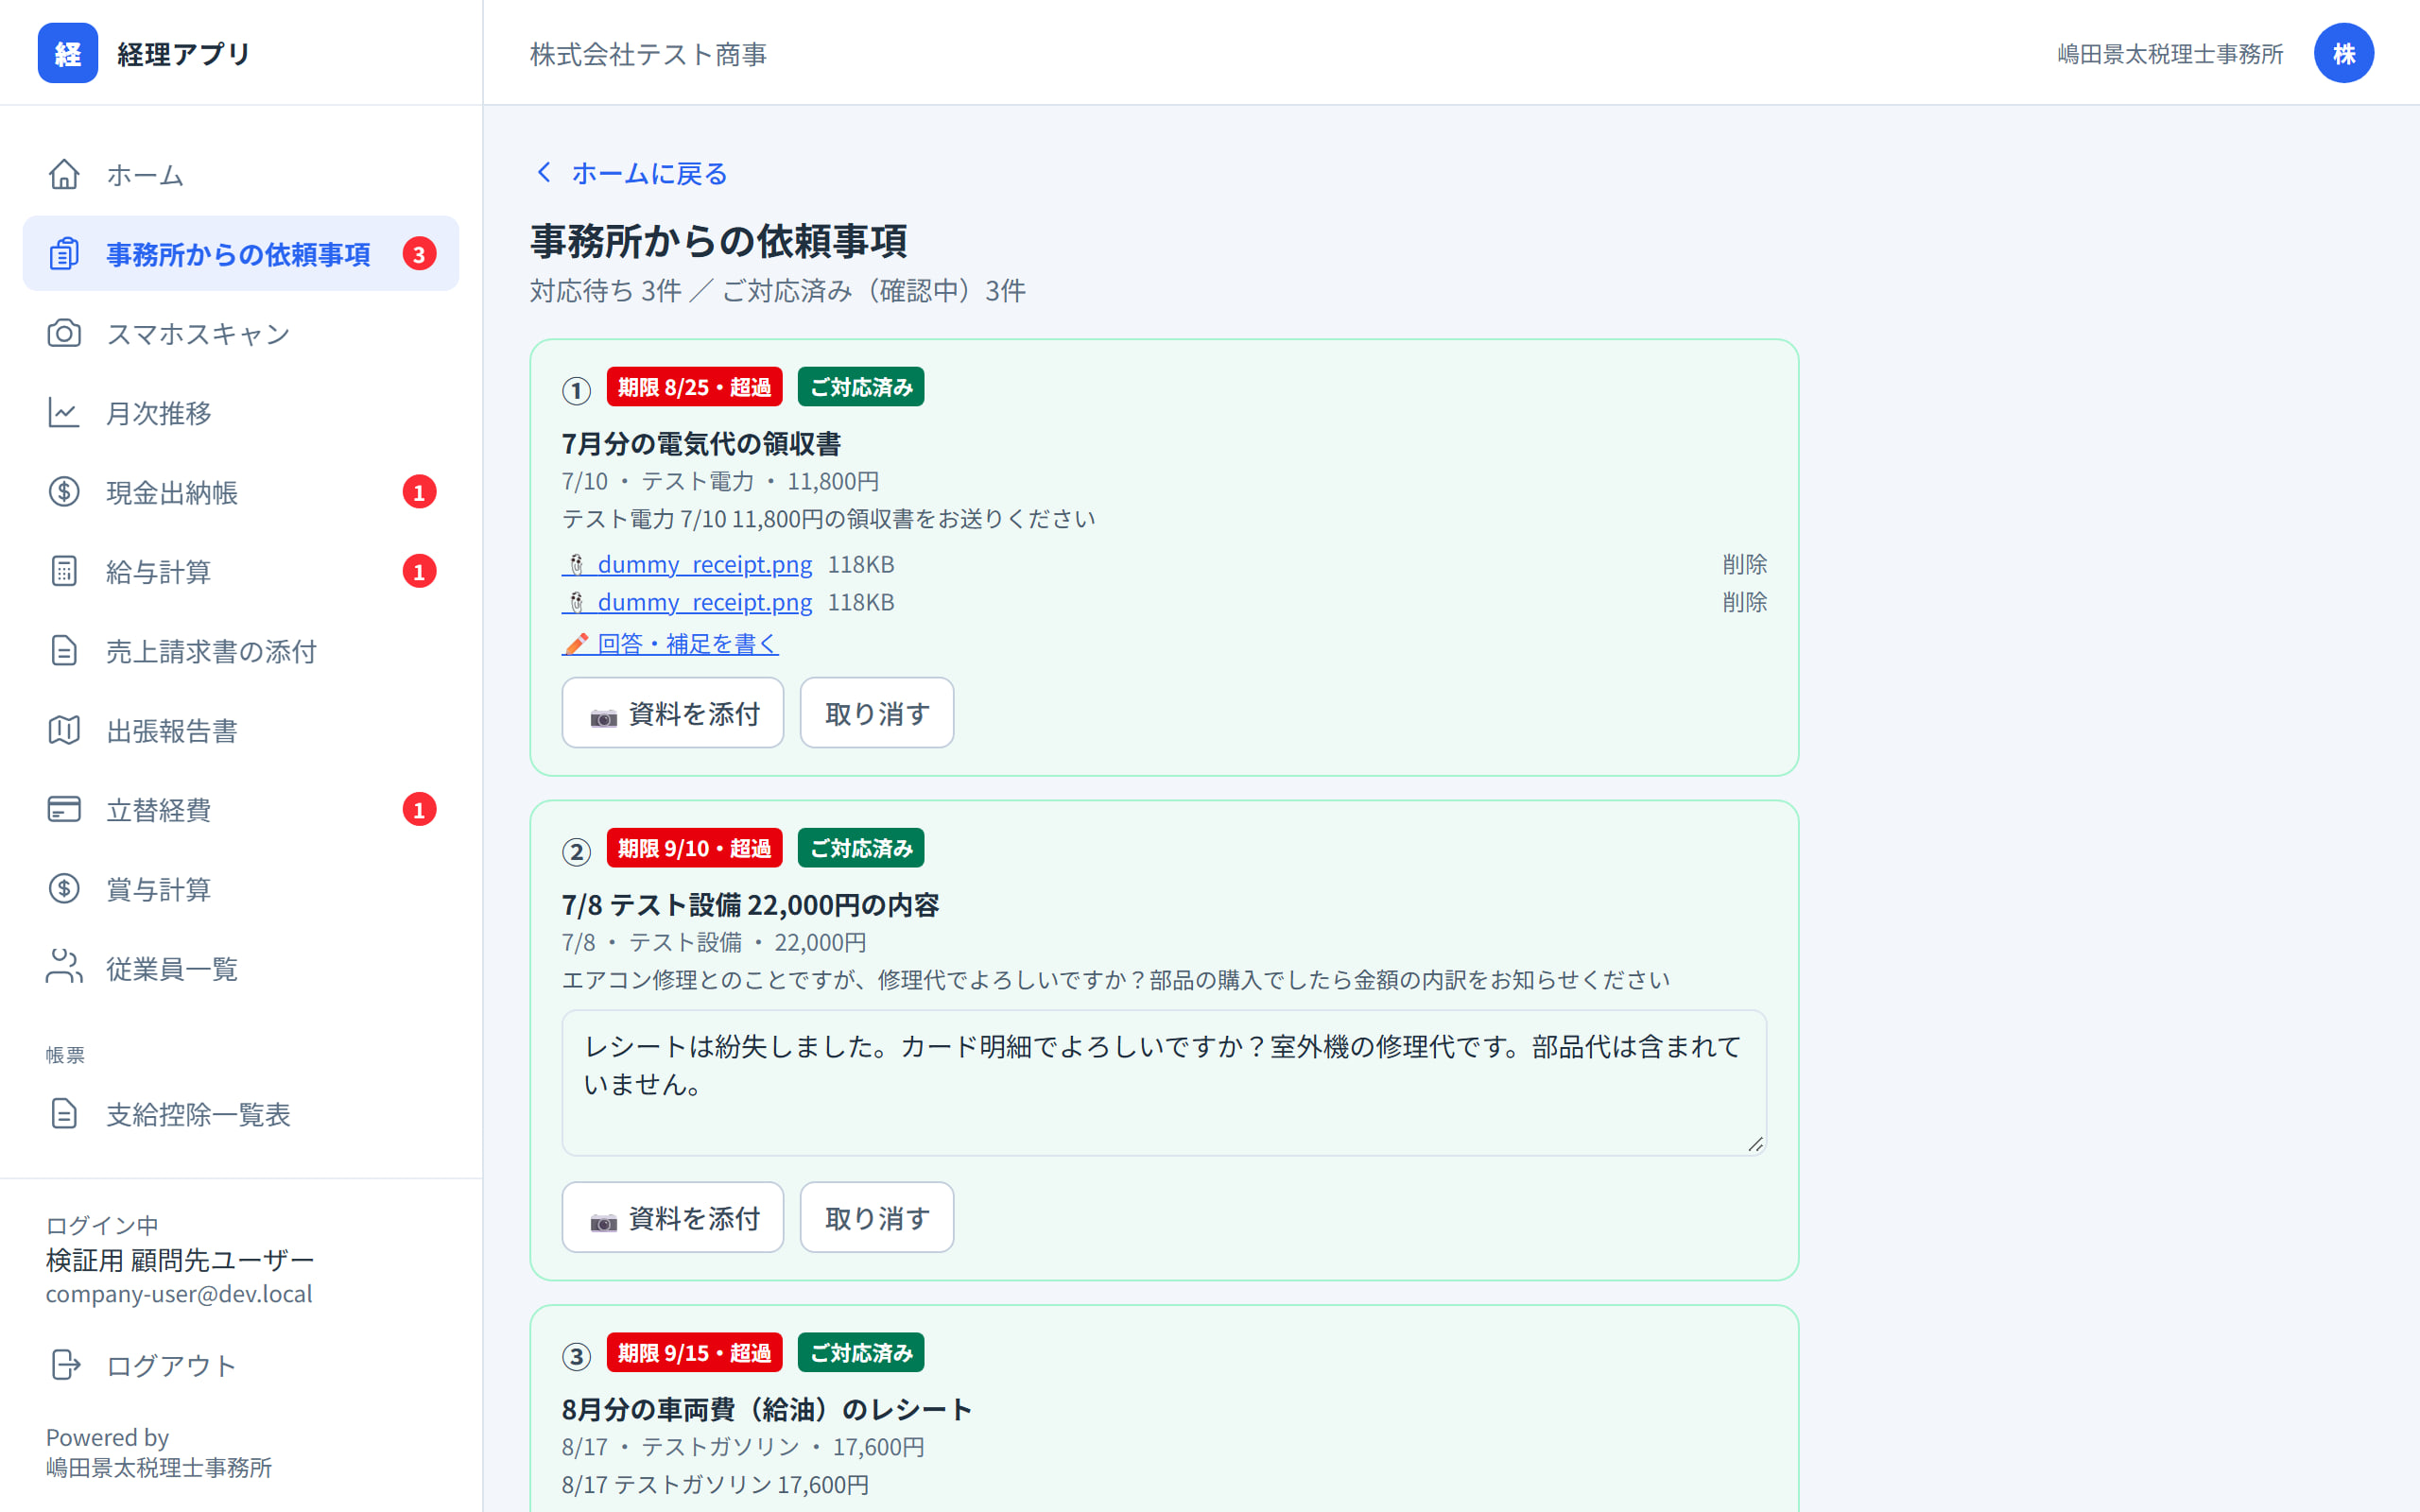The image size is (2420, 1512).
Task: Delete the second dummy_receipt.png via 削除
Action: [x=1744, y=602]
